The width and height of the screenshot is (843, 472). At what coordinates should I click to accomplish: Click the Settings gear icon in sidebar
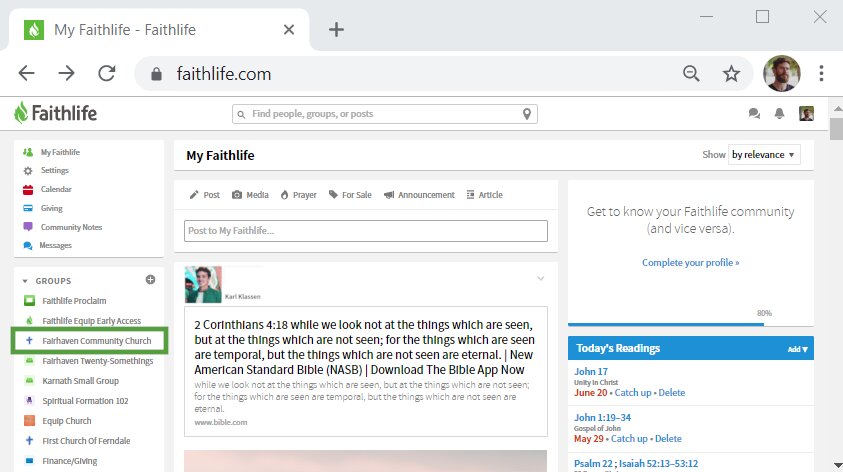[28, 170]
